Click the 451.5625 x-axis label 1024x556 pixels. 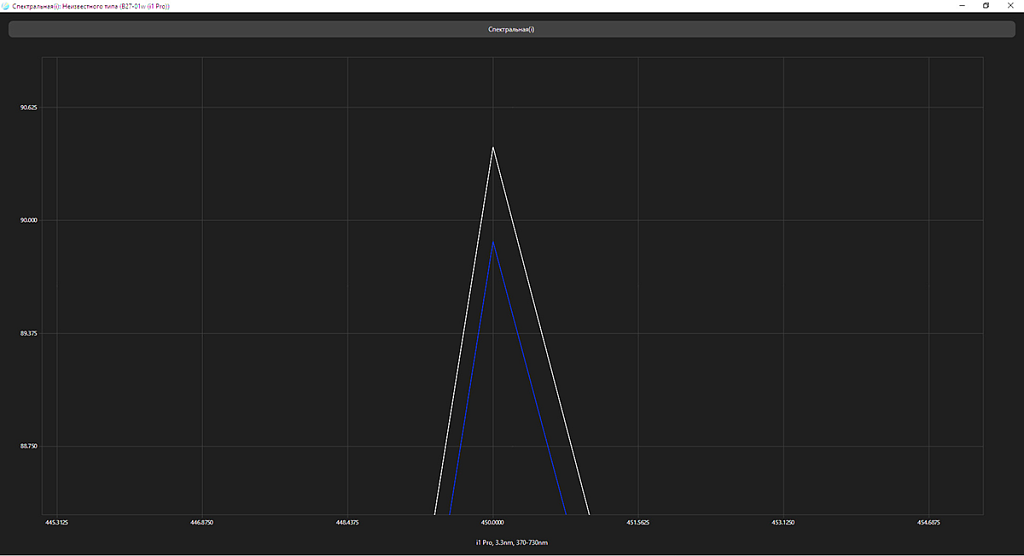638,522
